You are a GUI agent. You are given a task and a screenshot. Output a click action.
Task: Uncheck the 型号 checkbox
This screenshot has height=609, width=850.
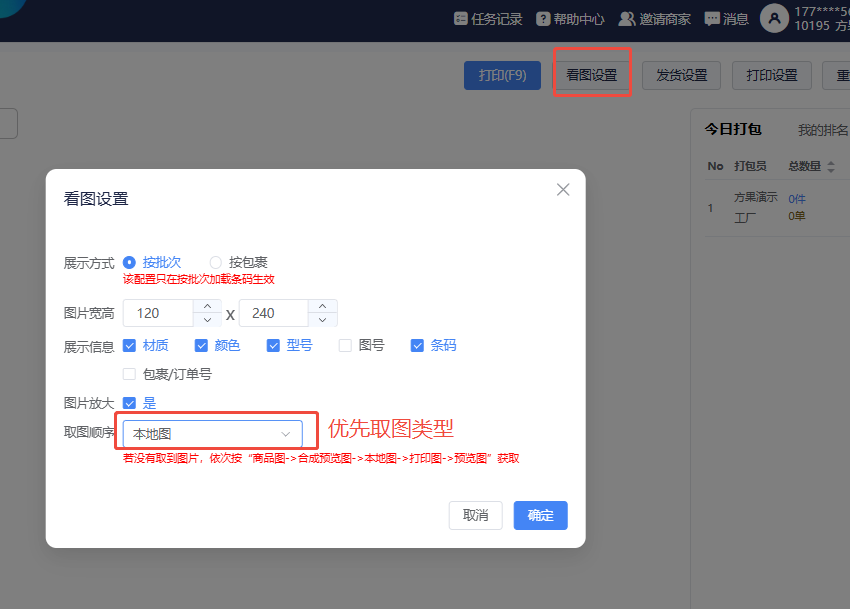273,345
